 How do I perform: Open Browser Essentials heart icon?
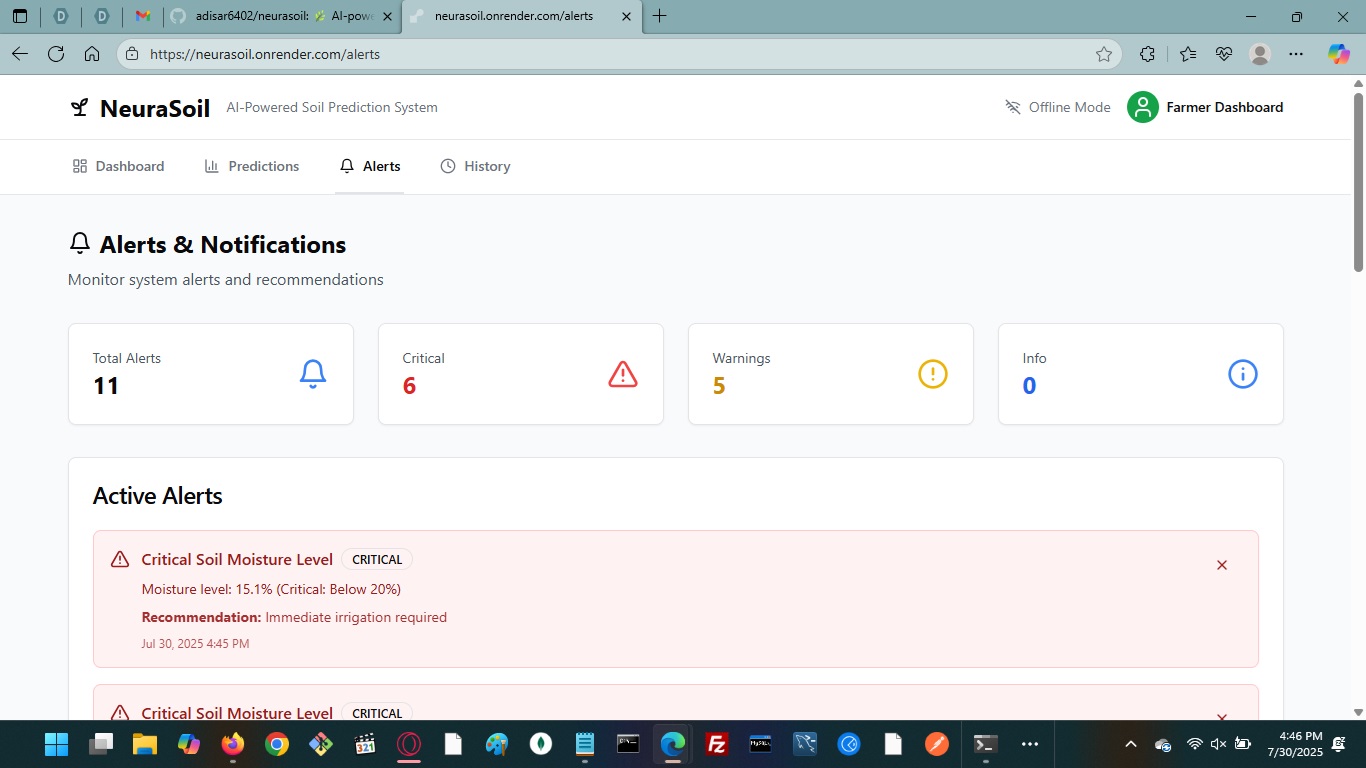[1224, 54]
